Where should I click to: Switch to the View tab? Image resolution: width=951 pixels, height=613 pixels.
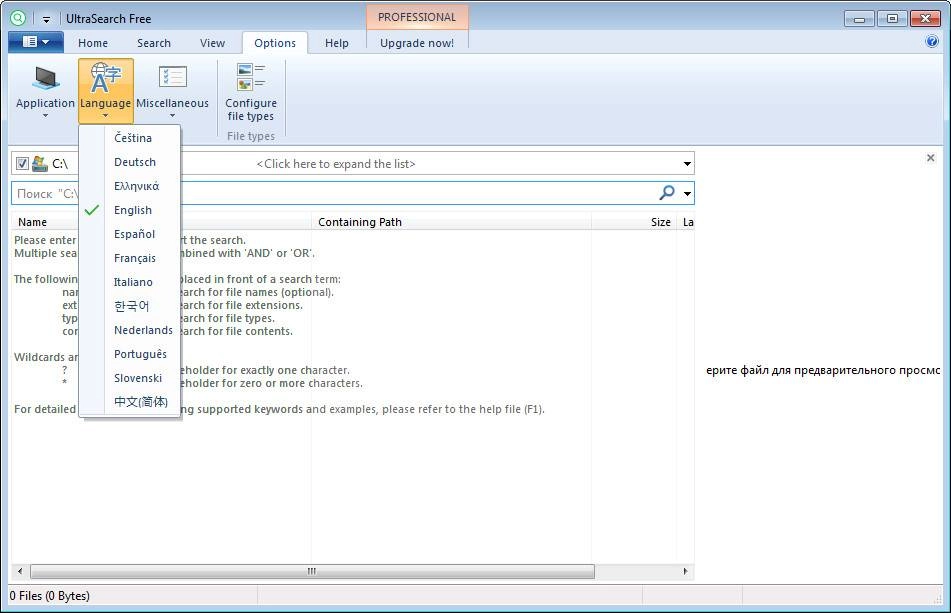pyautogui.click(x=212, y=43)
